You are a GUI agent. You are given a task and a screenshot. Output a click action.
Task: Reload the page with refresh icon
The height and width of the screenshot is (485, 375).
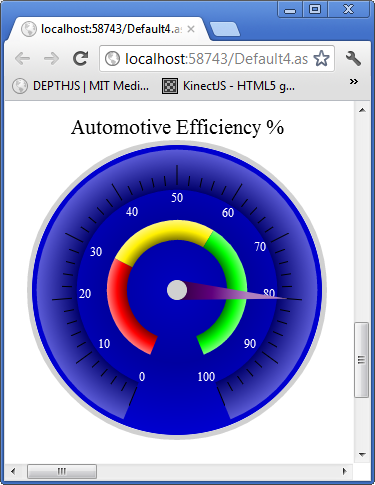[81, 58]
